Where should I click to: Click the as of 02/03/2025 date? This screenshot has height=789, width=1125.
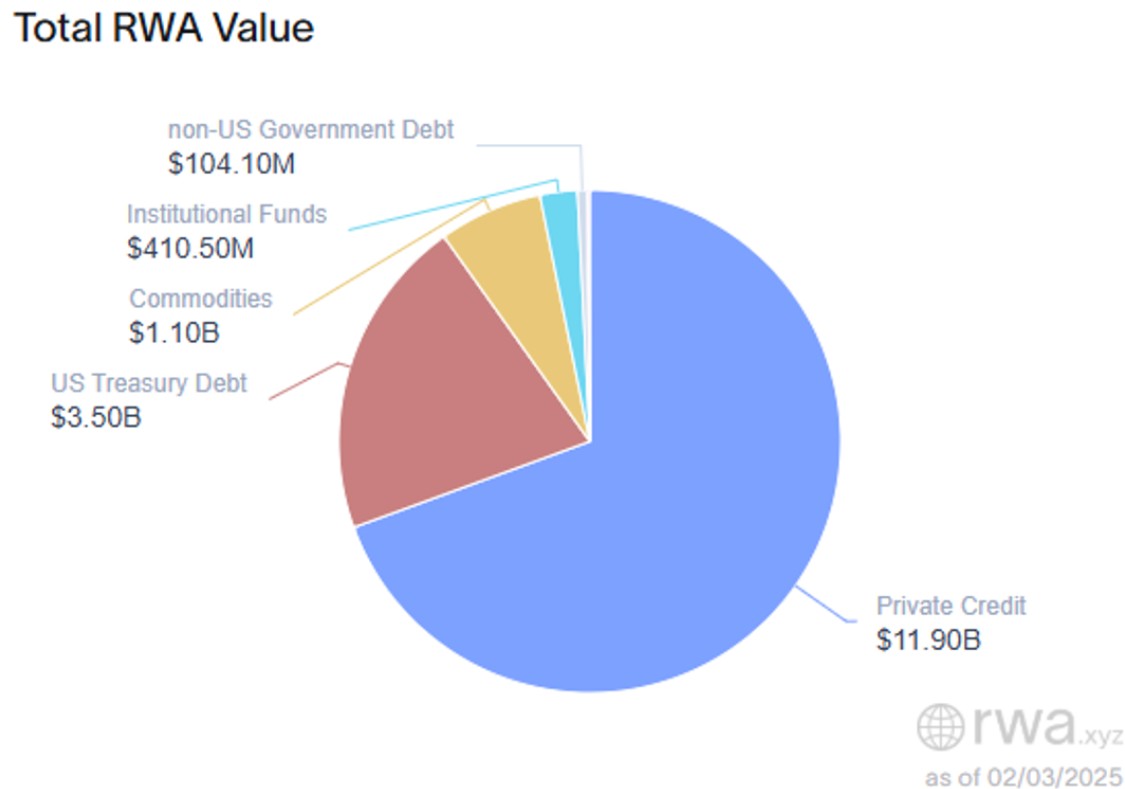coord(1023,776)
